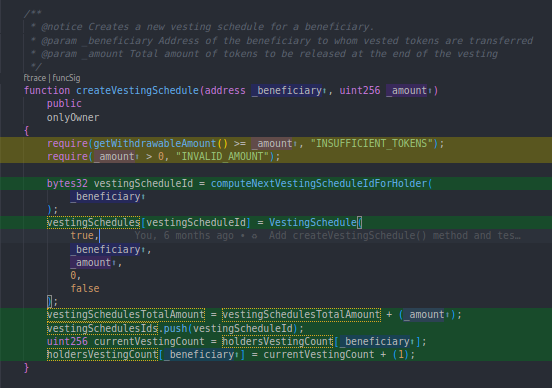Open the ftrace code lens link
The width and height of the screenshot is (552, 388).
point(34,78)
